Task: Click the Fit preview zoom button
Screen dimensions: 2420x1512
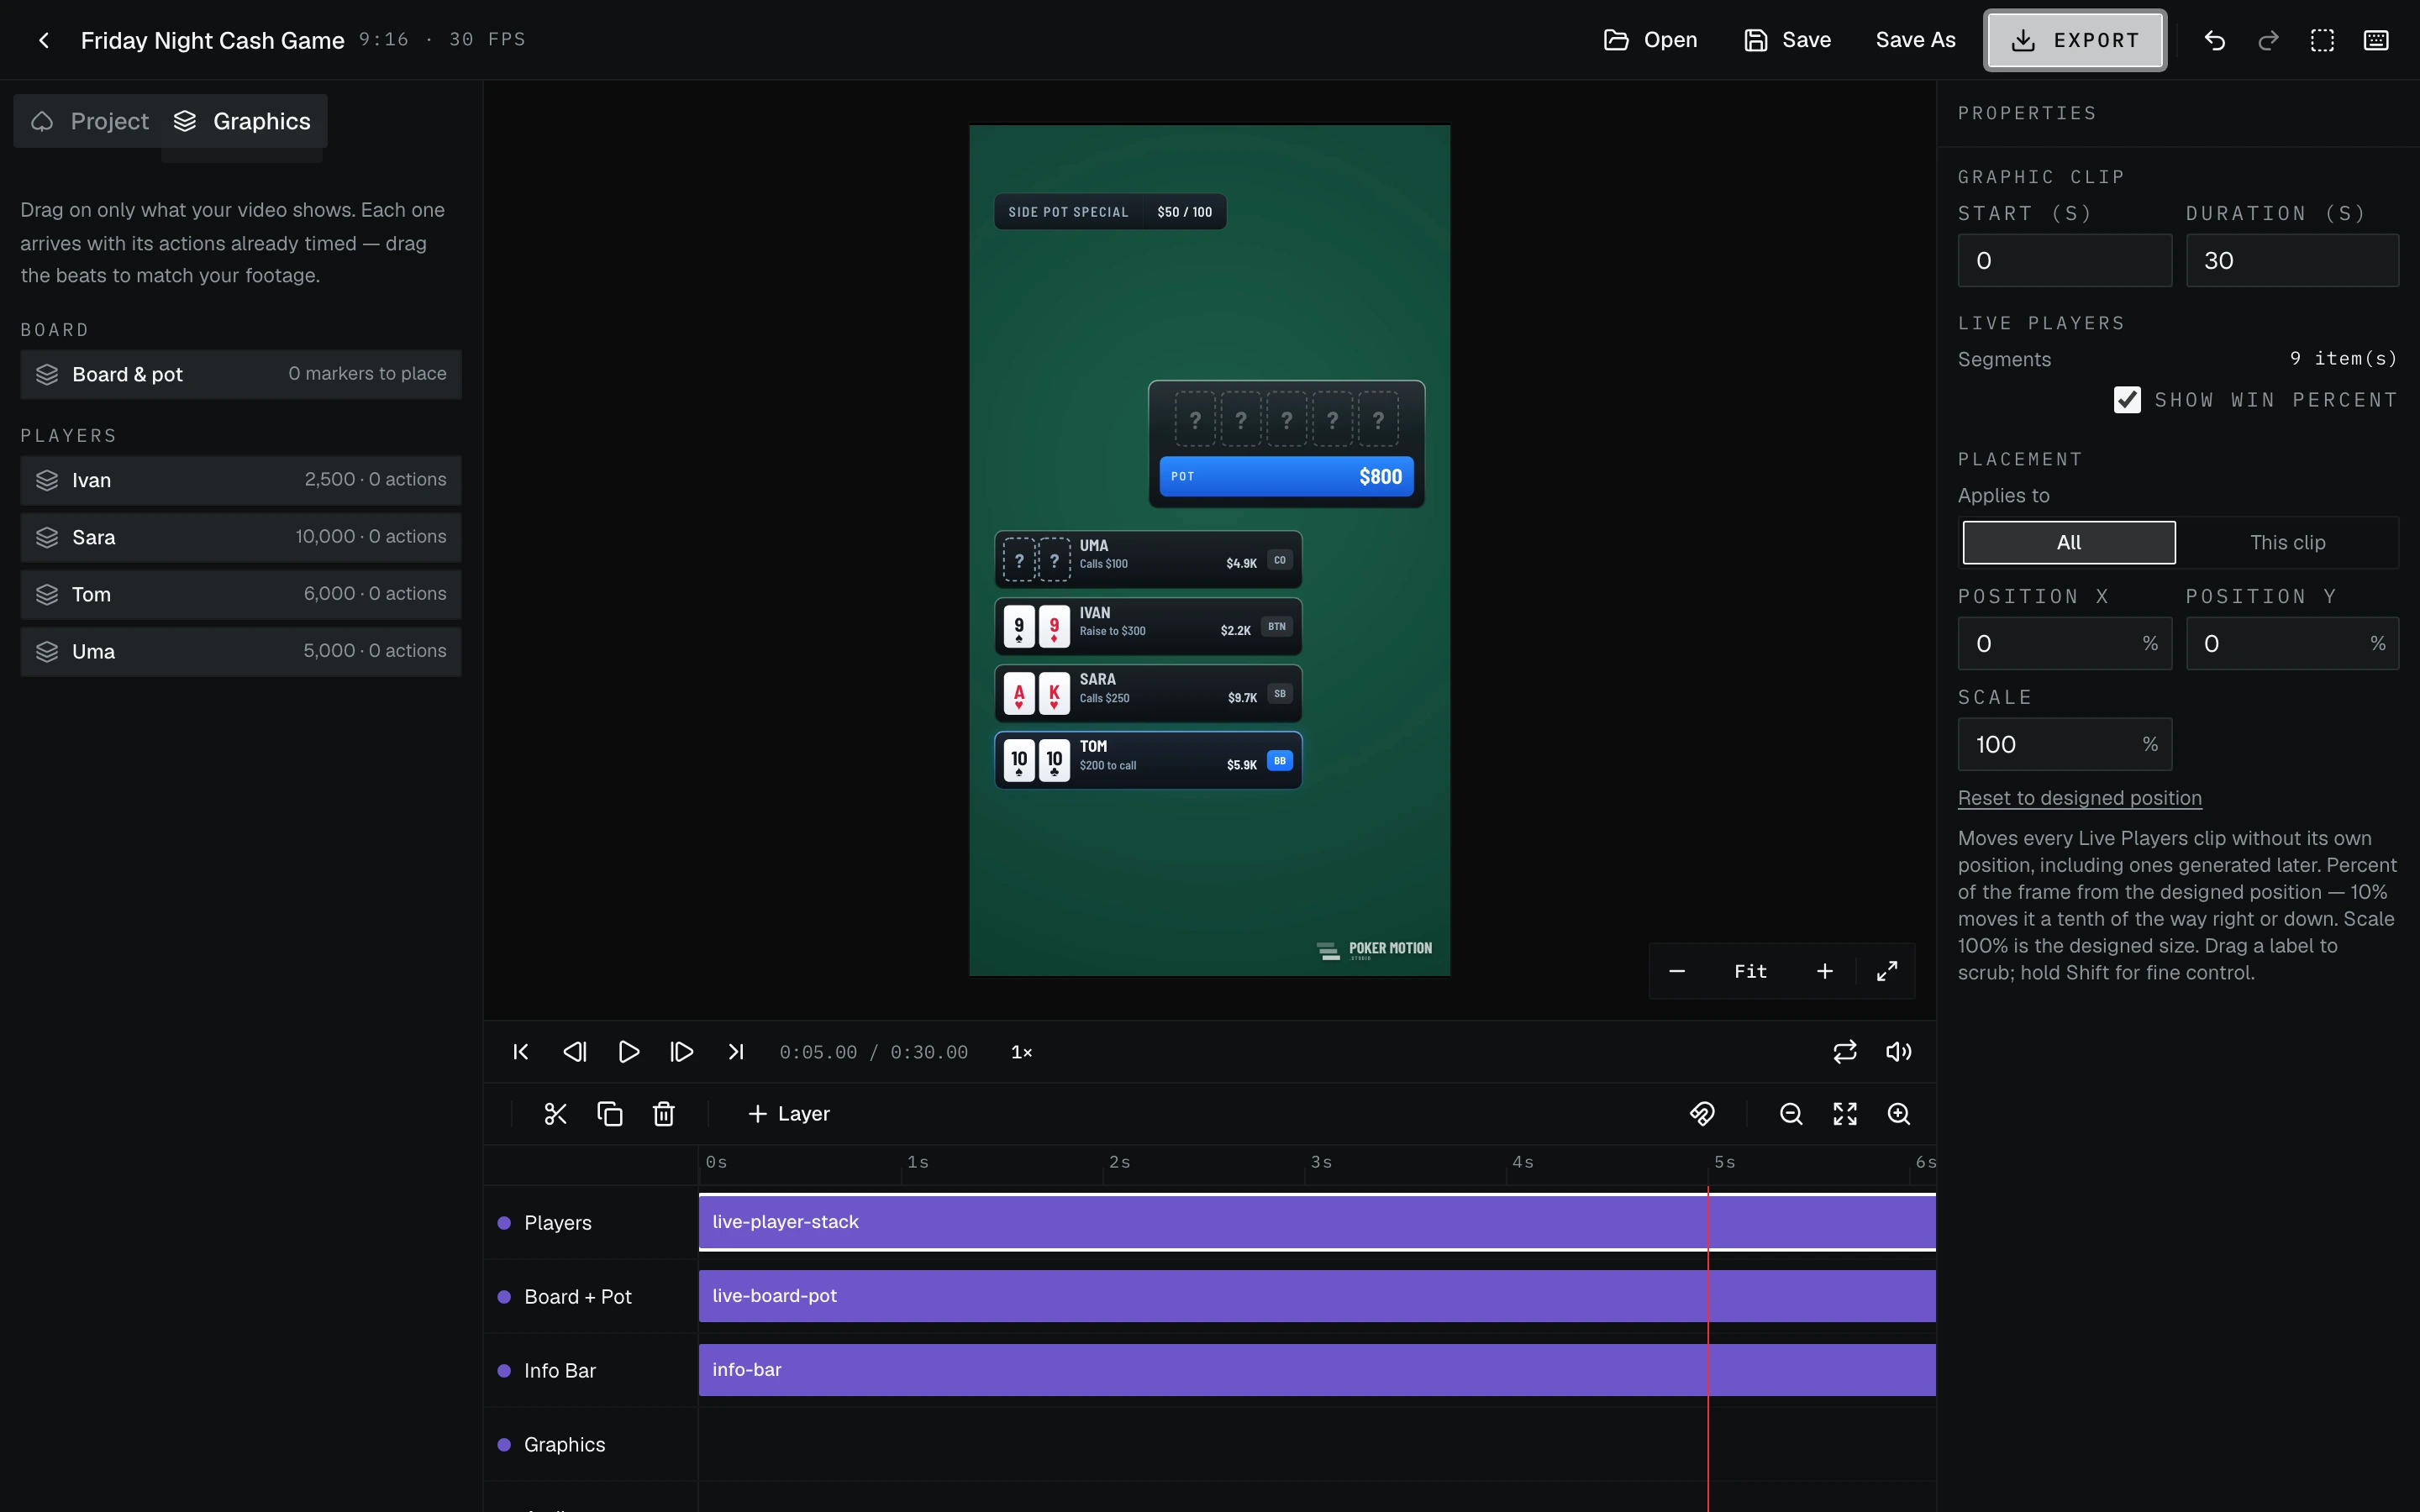Action: coord(1751,971)
